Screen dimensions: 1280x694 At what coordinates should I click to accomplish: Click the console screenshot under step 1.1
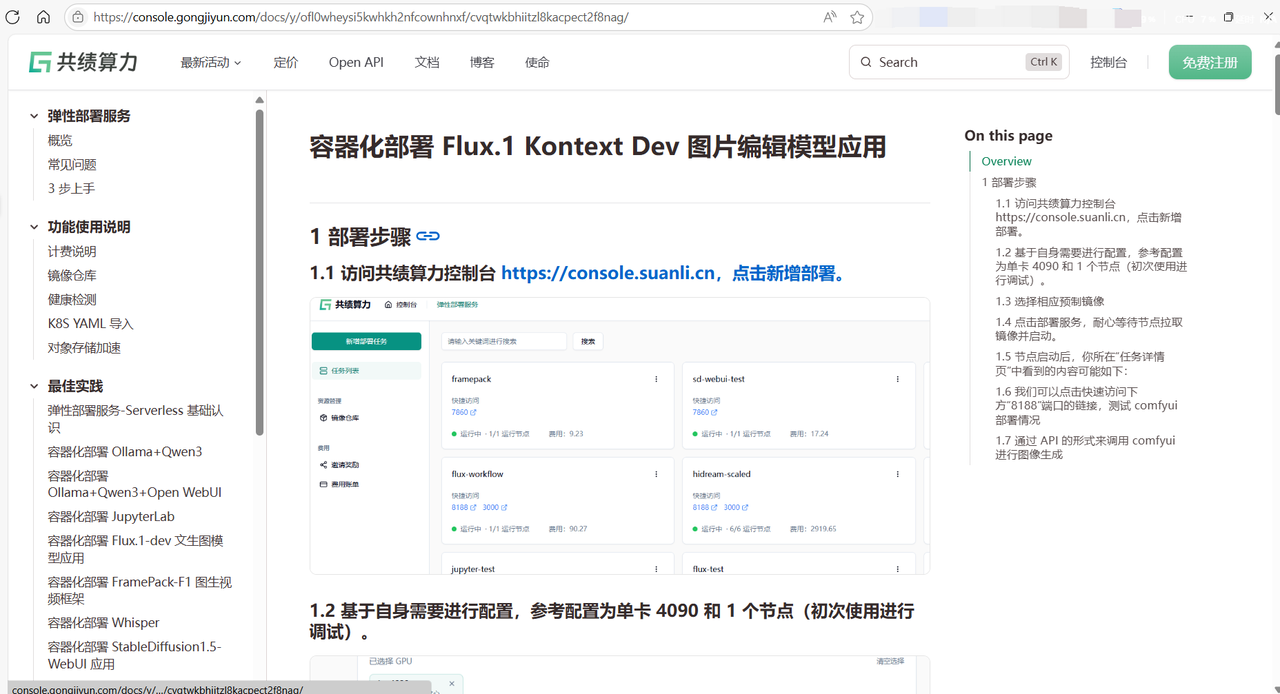(620, 436)
